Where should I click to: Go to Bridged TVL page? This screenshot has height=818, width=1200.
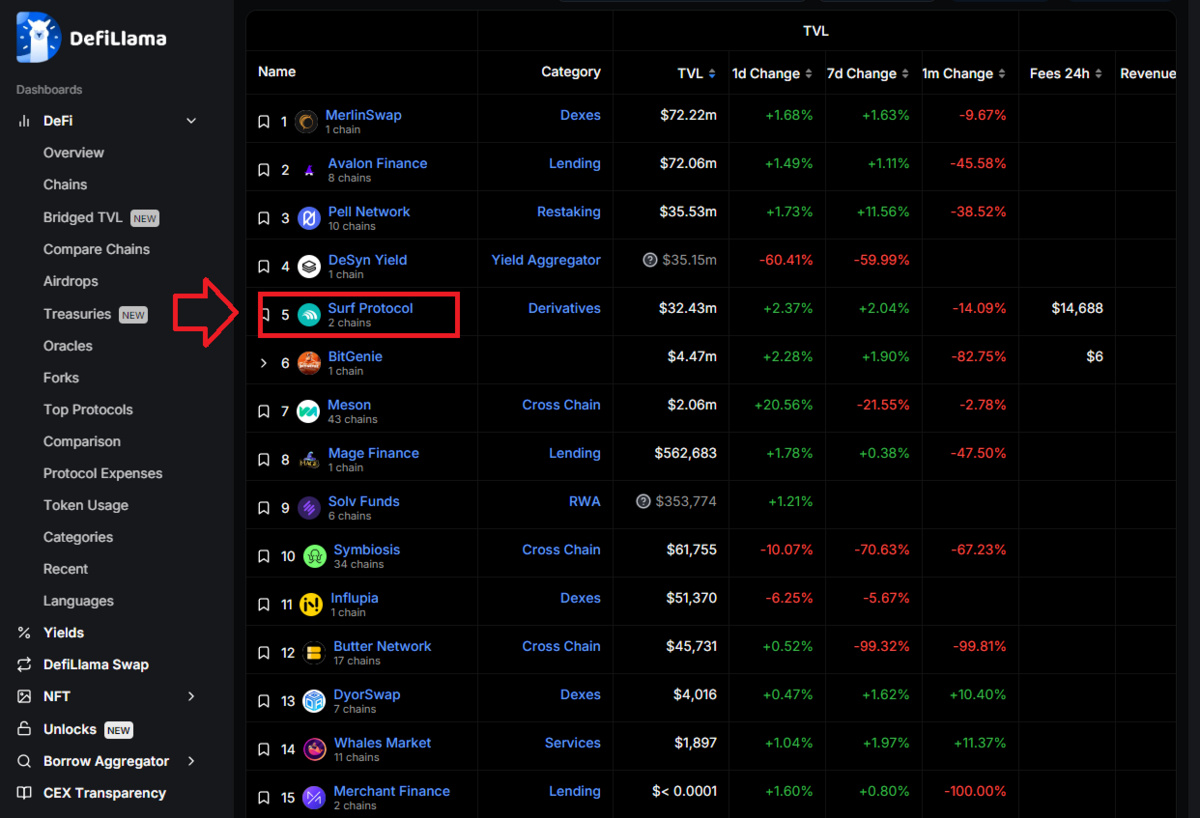pos(82,217)
